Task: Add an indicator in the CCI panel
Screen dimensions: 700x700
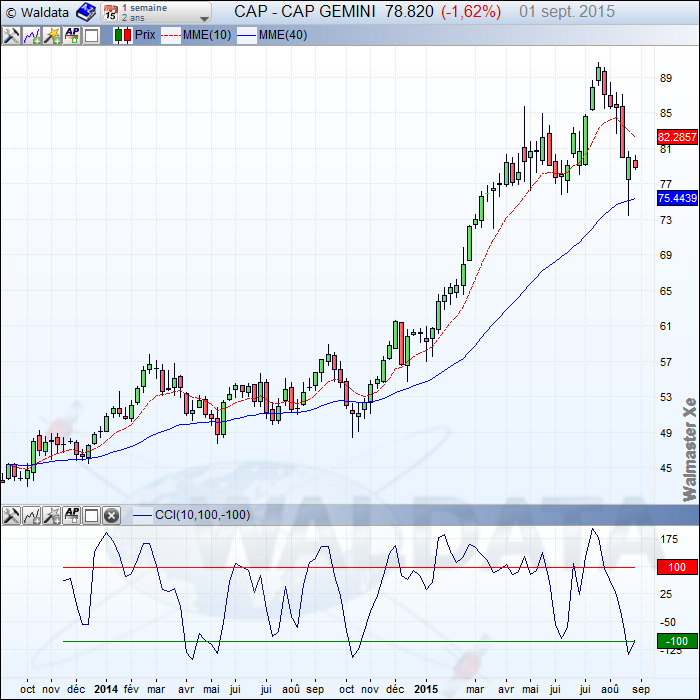Action: click(x=31, y=515)
